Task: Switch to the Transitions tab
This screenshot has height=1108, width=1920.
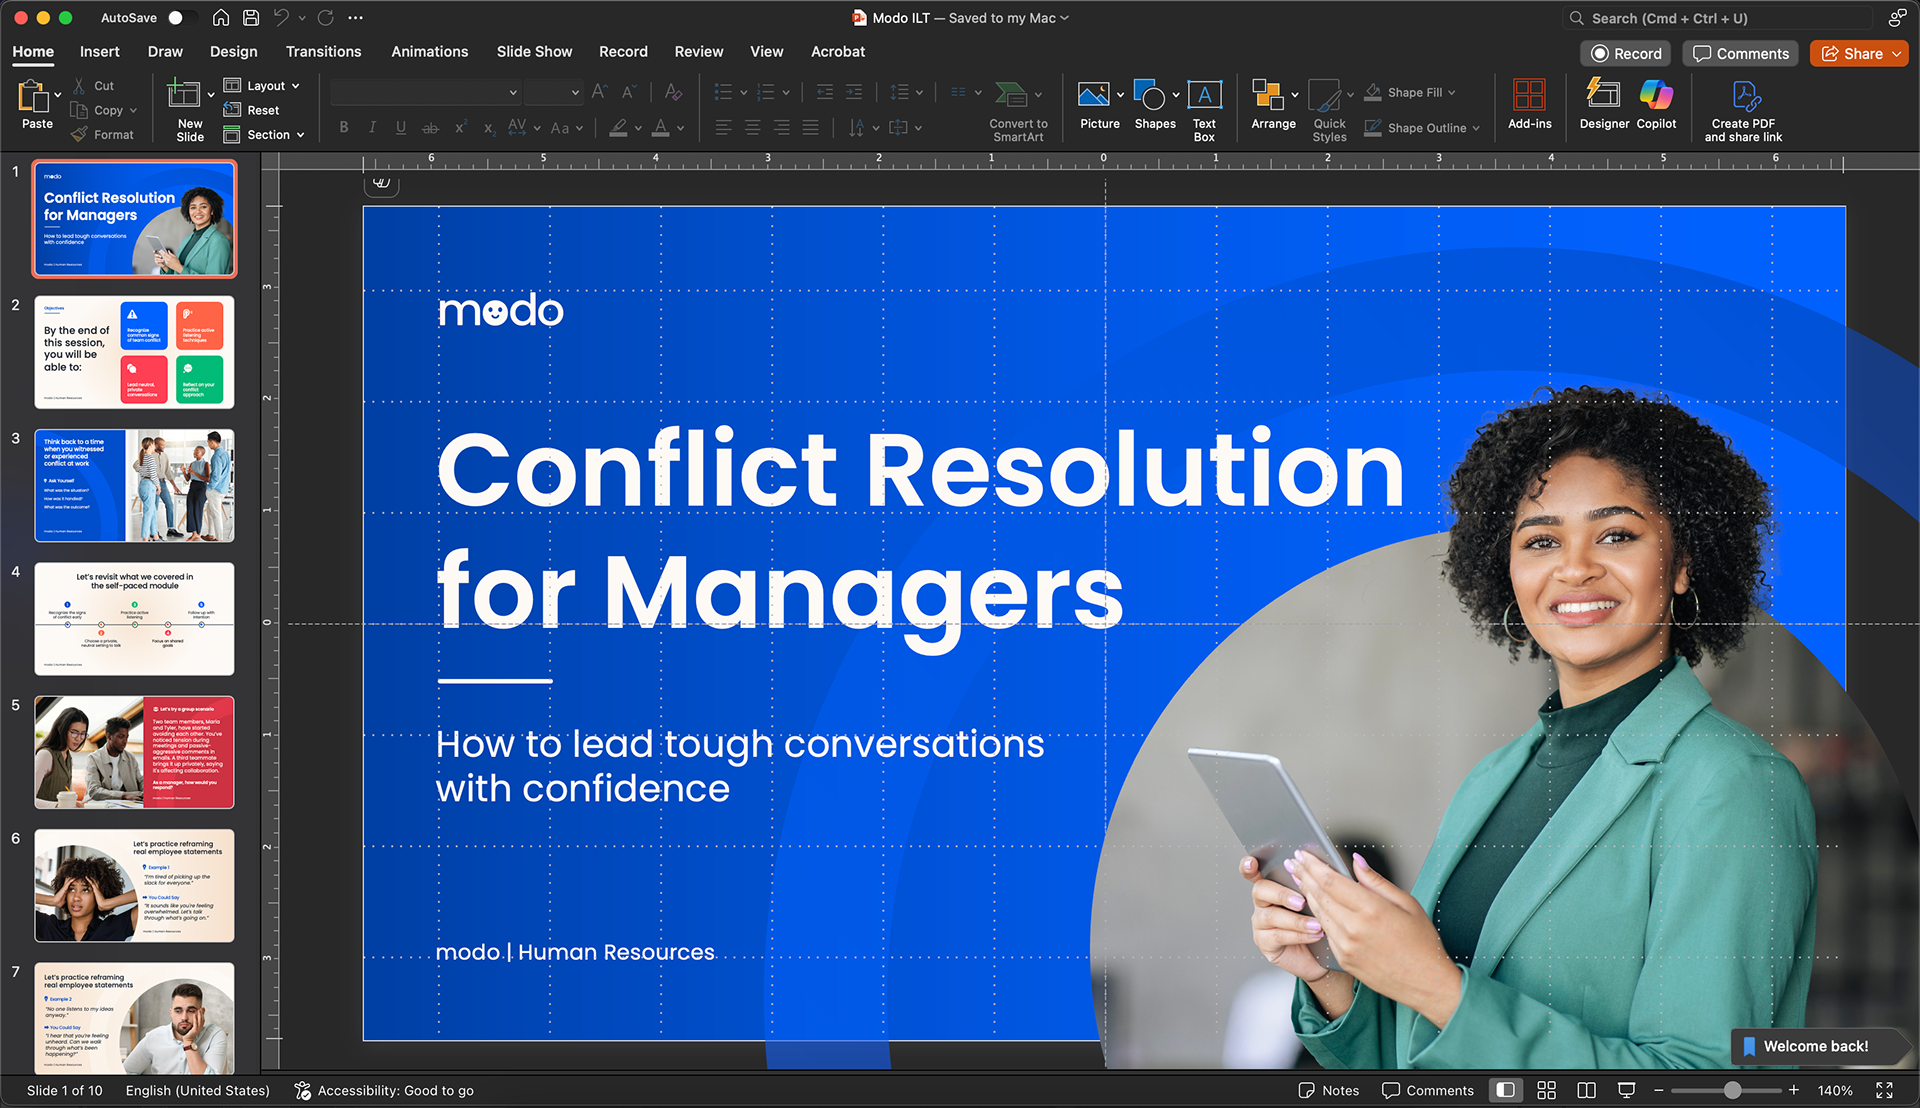Action: point(323,52)
